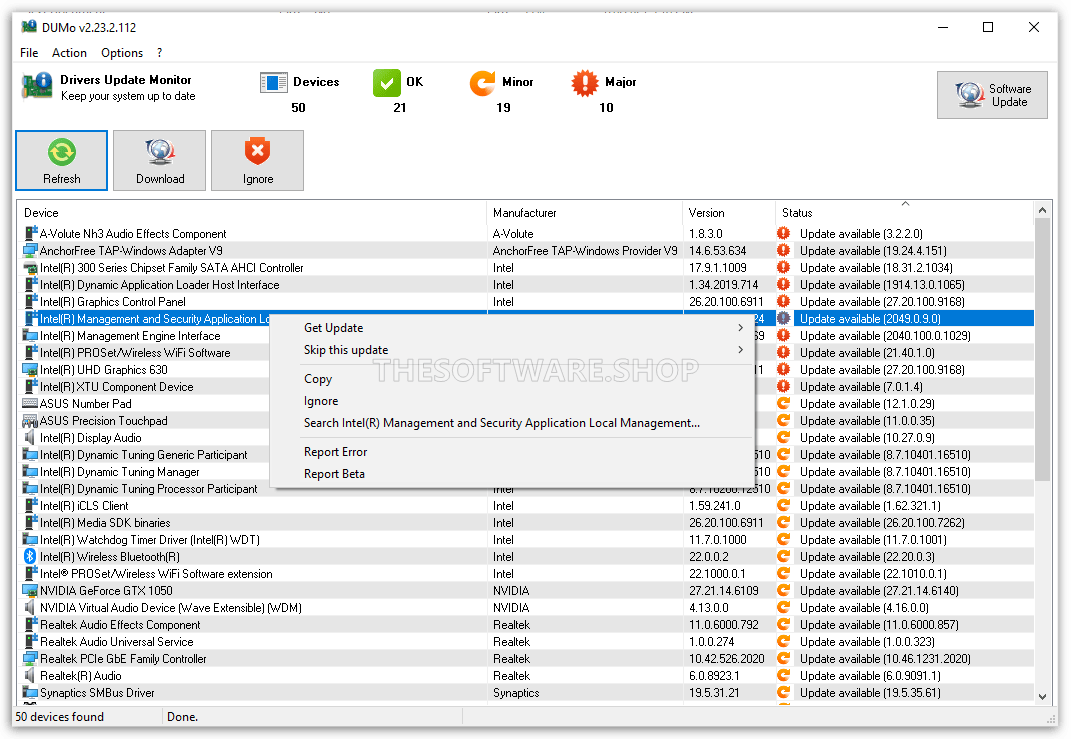This screenshot has height=739, width=1071.
Task: Click the status icon for update 2049.0.9.0
Action: [783, 318]
